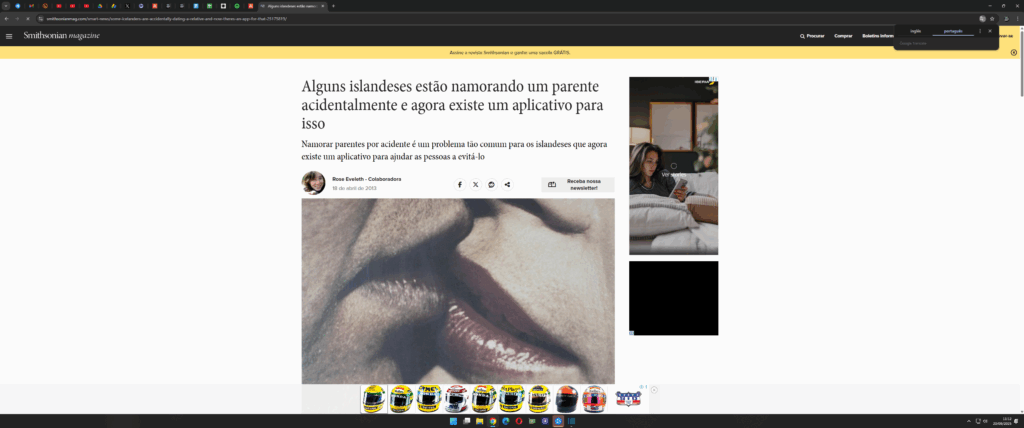The image size is (1024, 428).
Task: Open the generic share icon
Action: (508, 184)
